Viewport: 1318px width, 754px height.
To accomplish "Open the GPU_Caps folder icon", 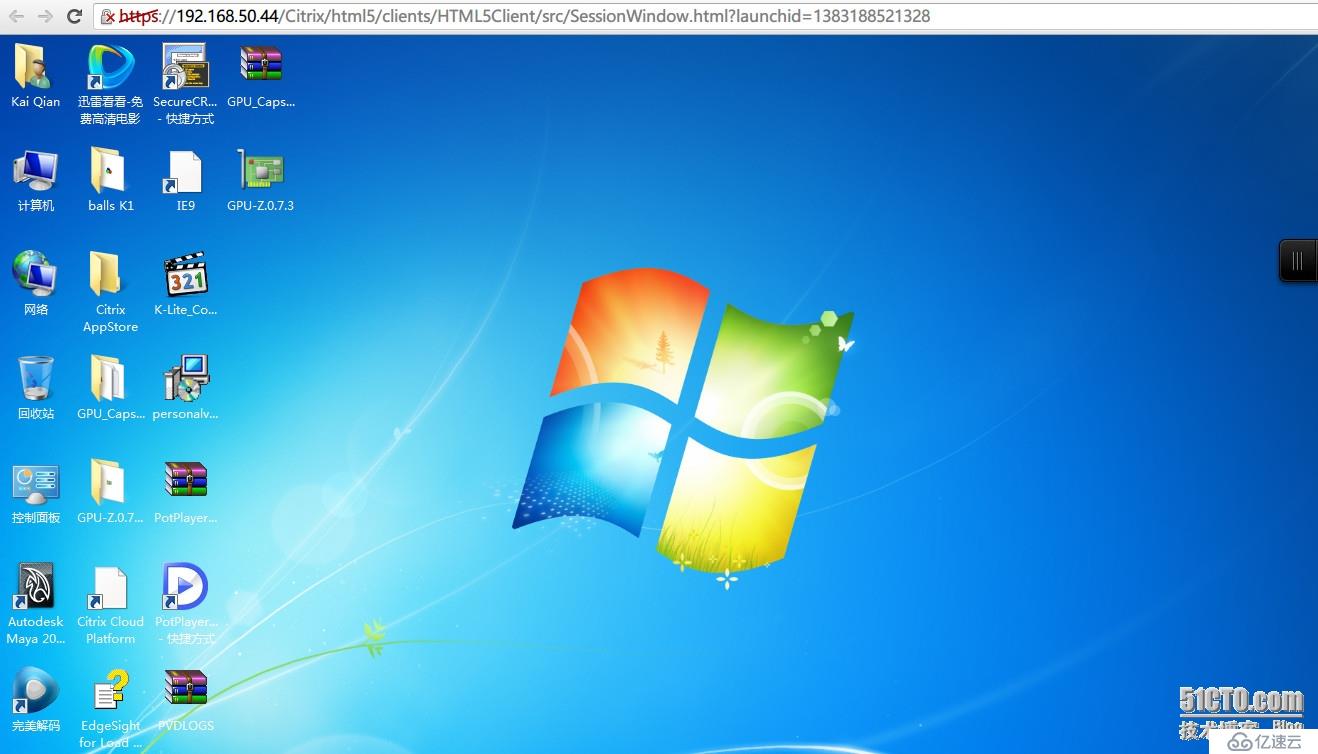I will point(108,379).
